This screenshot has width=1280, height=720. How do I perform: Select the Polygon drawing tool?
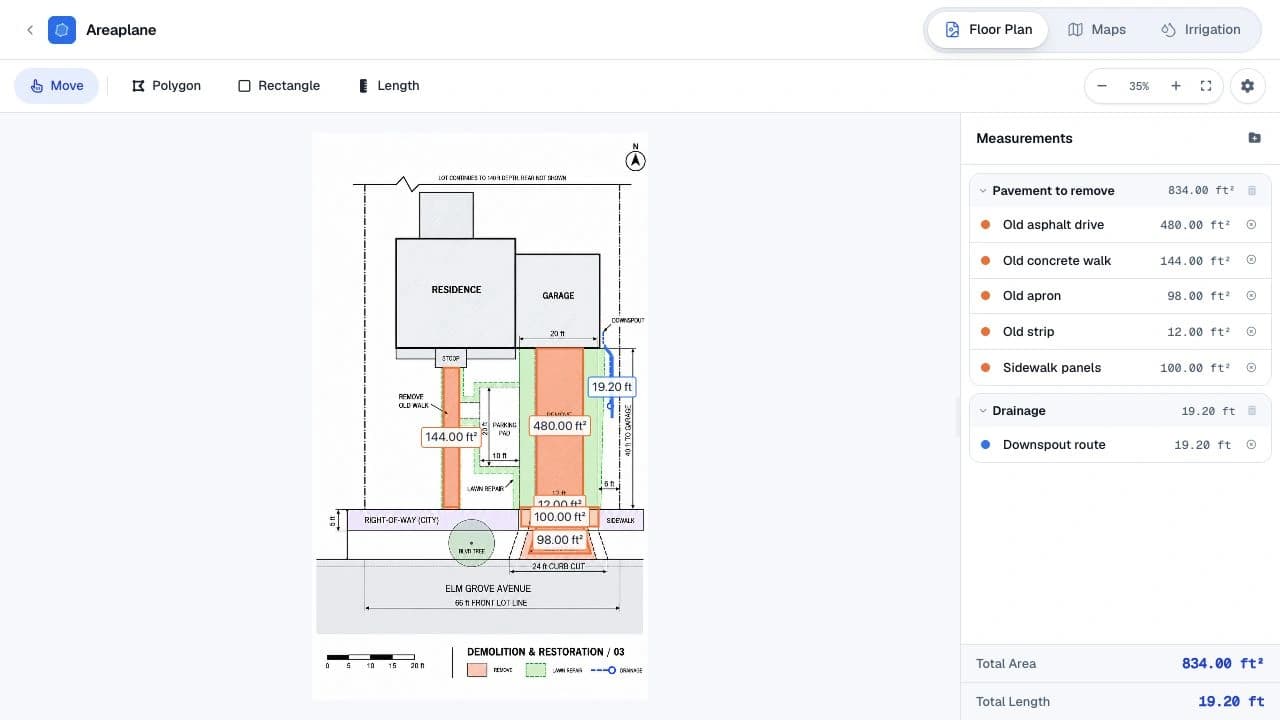click(x=166, y=86)
